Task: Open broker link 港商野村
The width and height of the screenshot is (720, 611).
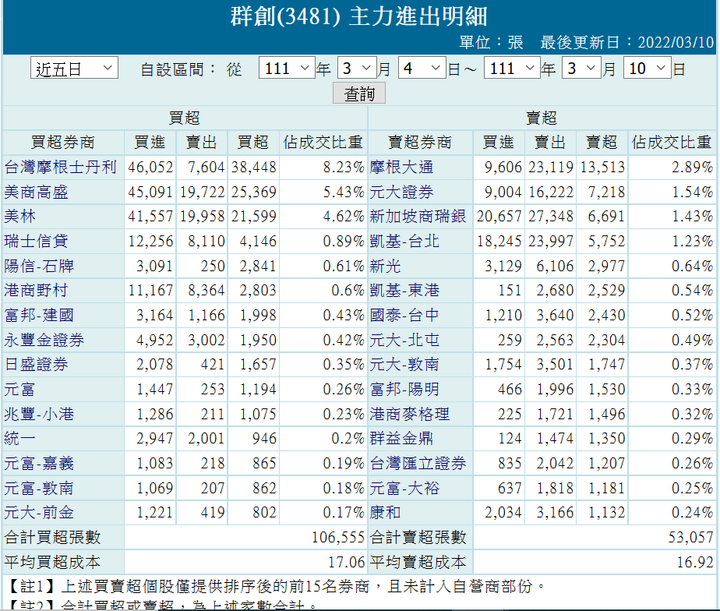Action: [x=36, y=290]
